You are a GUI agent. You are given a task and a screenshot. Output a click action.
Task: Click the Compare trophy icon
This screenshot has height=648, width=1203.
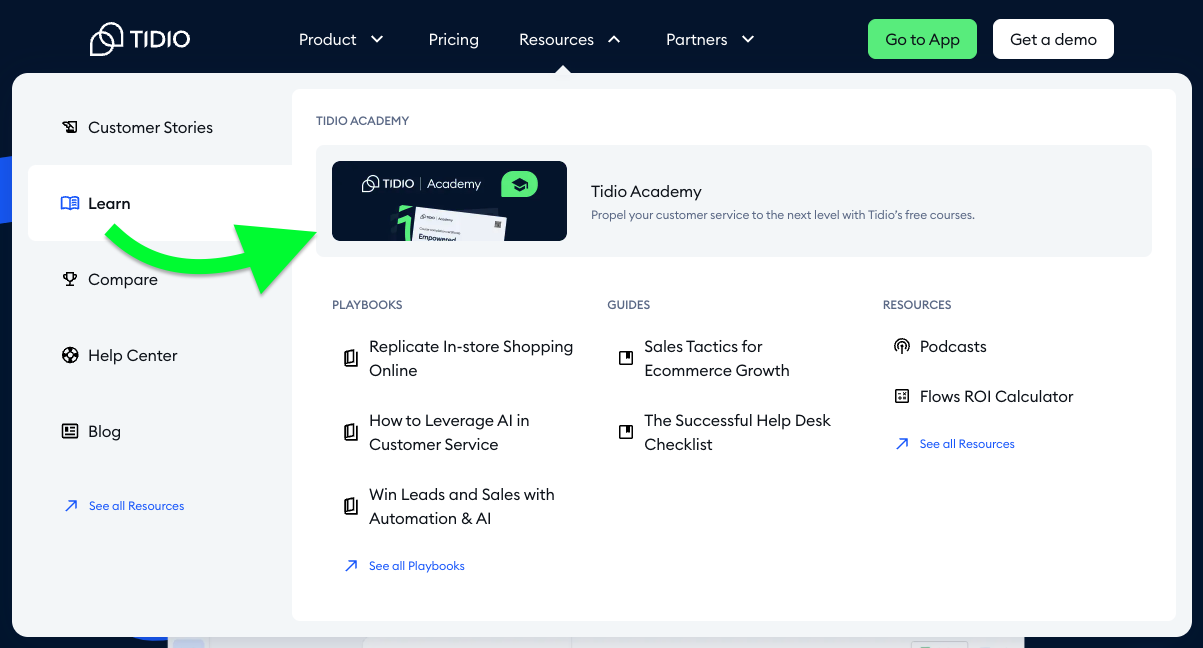(70, 279)
